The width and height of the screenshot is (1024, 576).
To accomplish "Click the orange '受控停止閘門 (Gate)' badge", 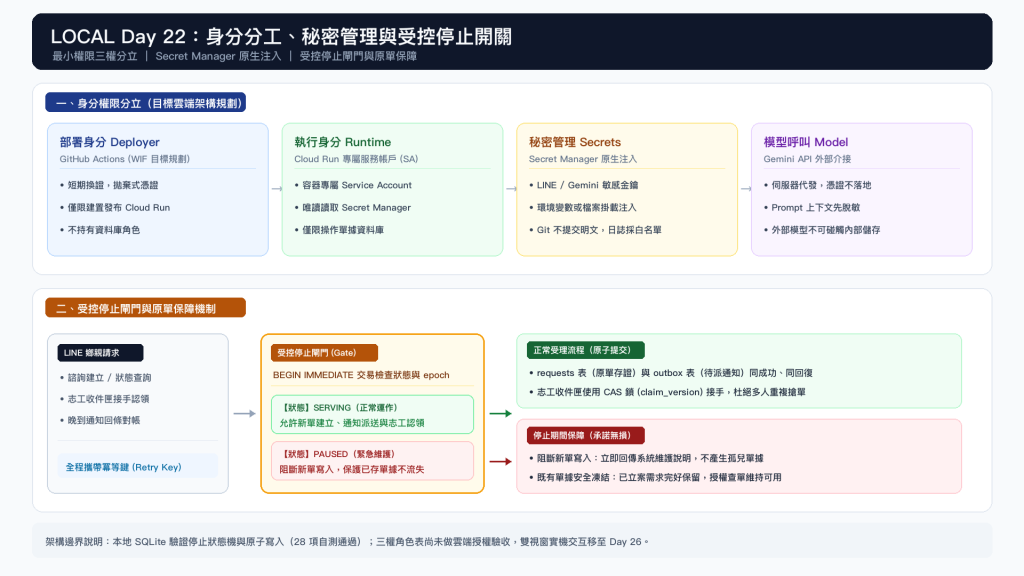I will tap(325, 353).
